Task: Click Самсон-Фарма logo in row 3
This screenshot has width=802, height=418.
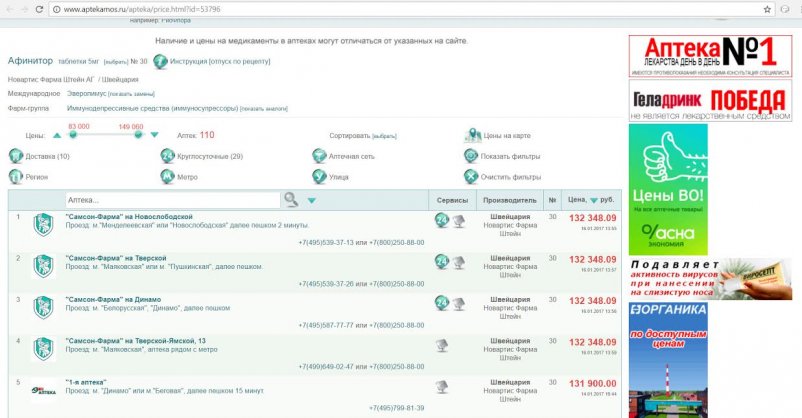Action: click(43, 307)
